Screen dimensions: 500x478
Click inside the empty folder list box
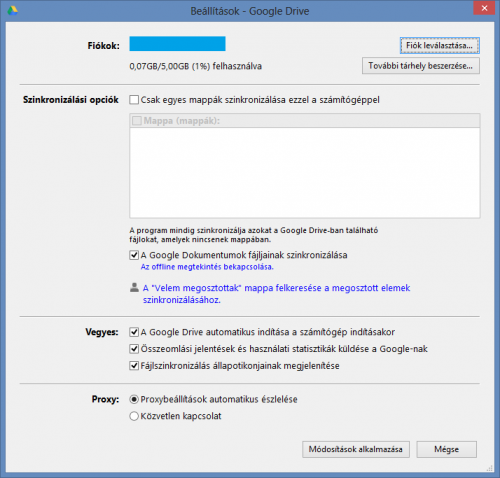click(x=305, y=173)
